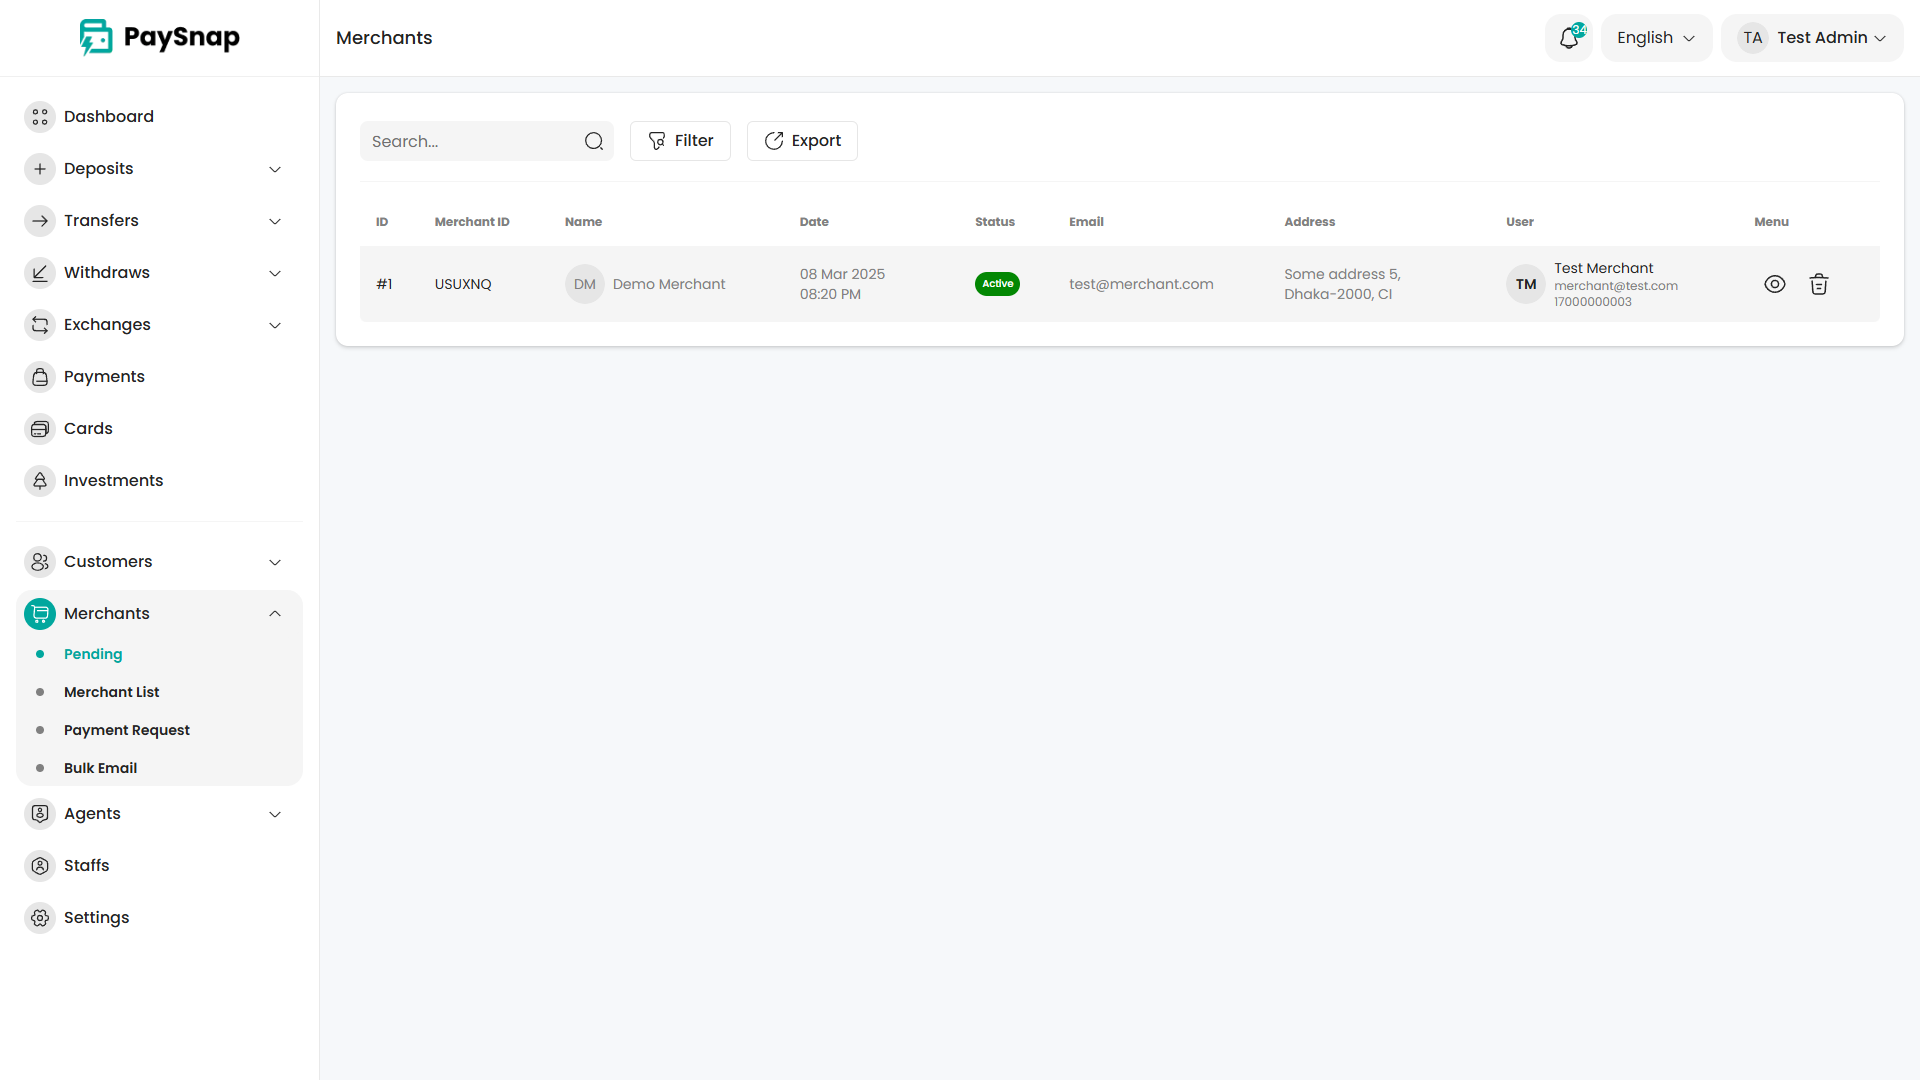This screenshot has width=1920, height=1080.
Task: Click the search magnifier icon
Action: (594, 141)
